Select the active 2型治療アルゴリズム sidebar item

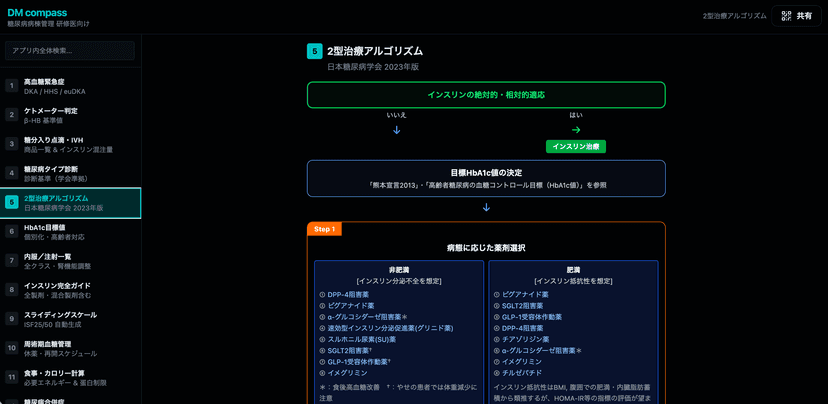click(70, 203)
